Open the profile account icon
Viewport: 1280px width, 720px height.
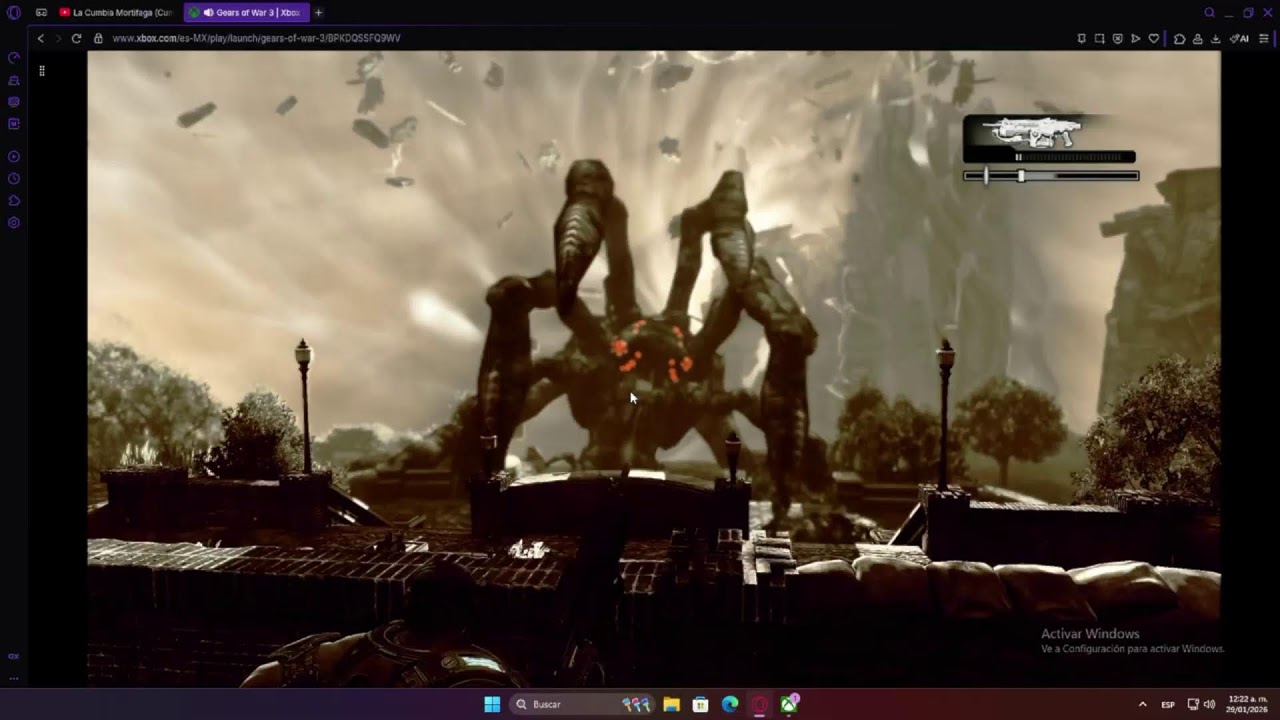click(1197, 38)
